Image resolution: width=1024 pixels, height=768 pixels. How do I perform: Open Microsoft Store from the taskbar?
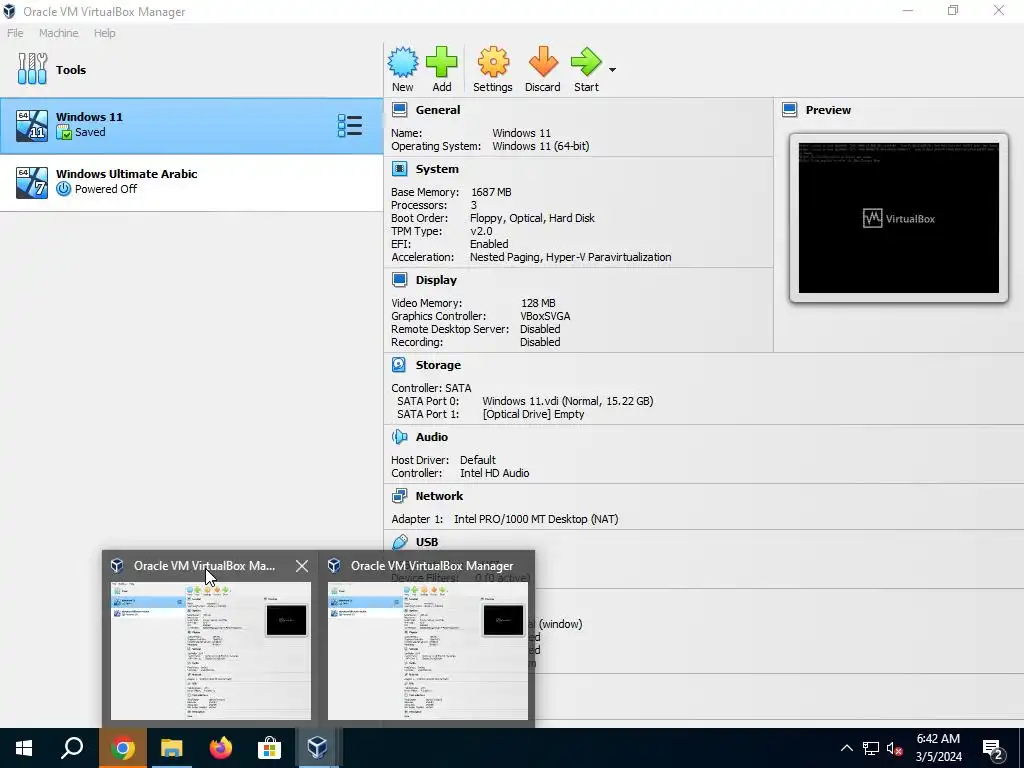269,748
